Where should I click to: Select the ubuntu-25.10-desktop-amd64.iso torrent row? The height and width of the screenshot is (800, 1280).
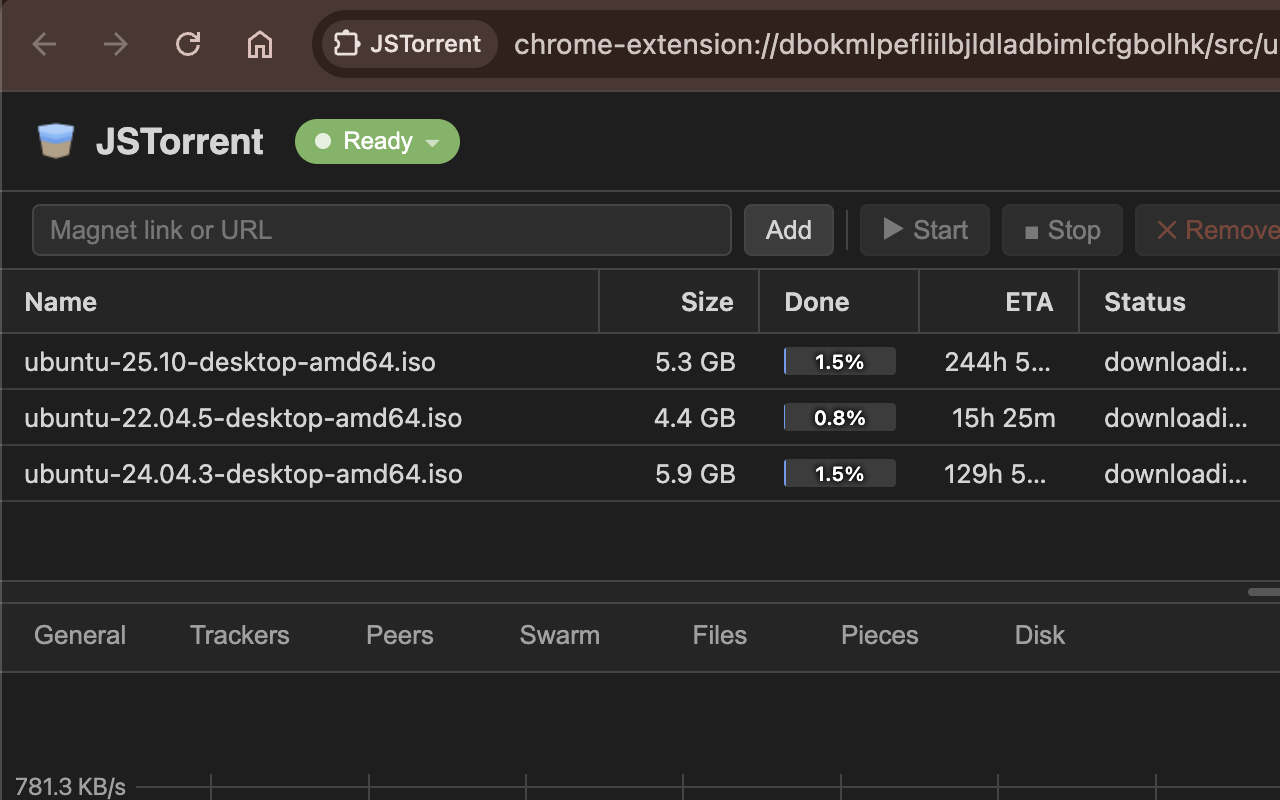click(230, 362)
